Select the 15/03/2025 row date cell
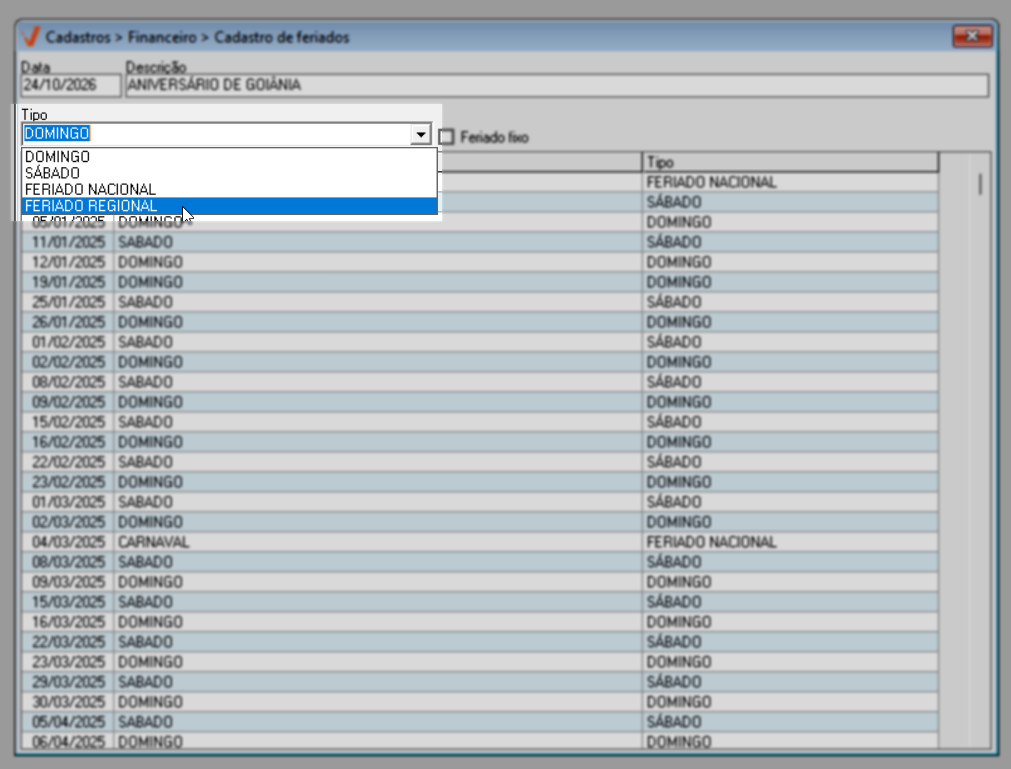Viewport: 1011px width, 769px height. pos(68,602)
